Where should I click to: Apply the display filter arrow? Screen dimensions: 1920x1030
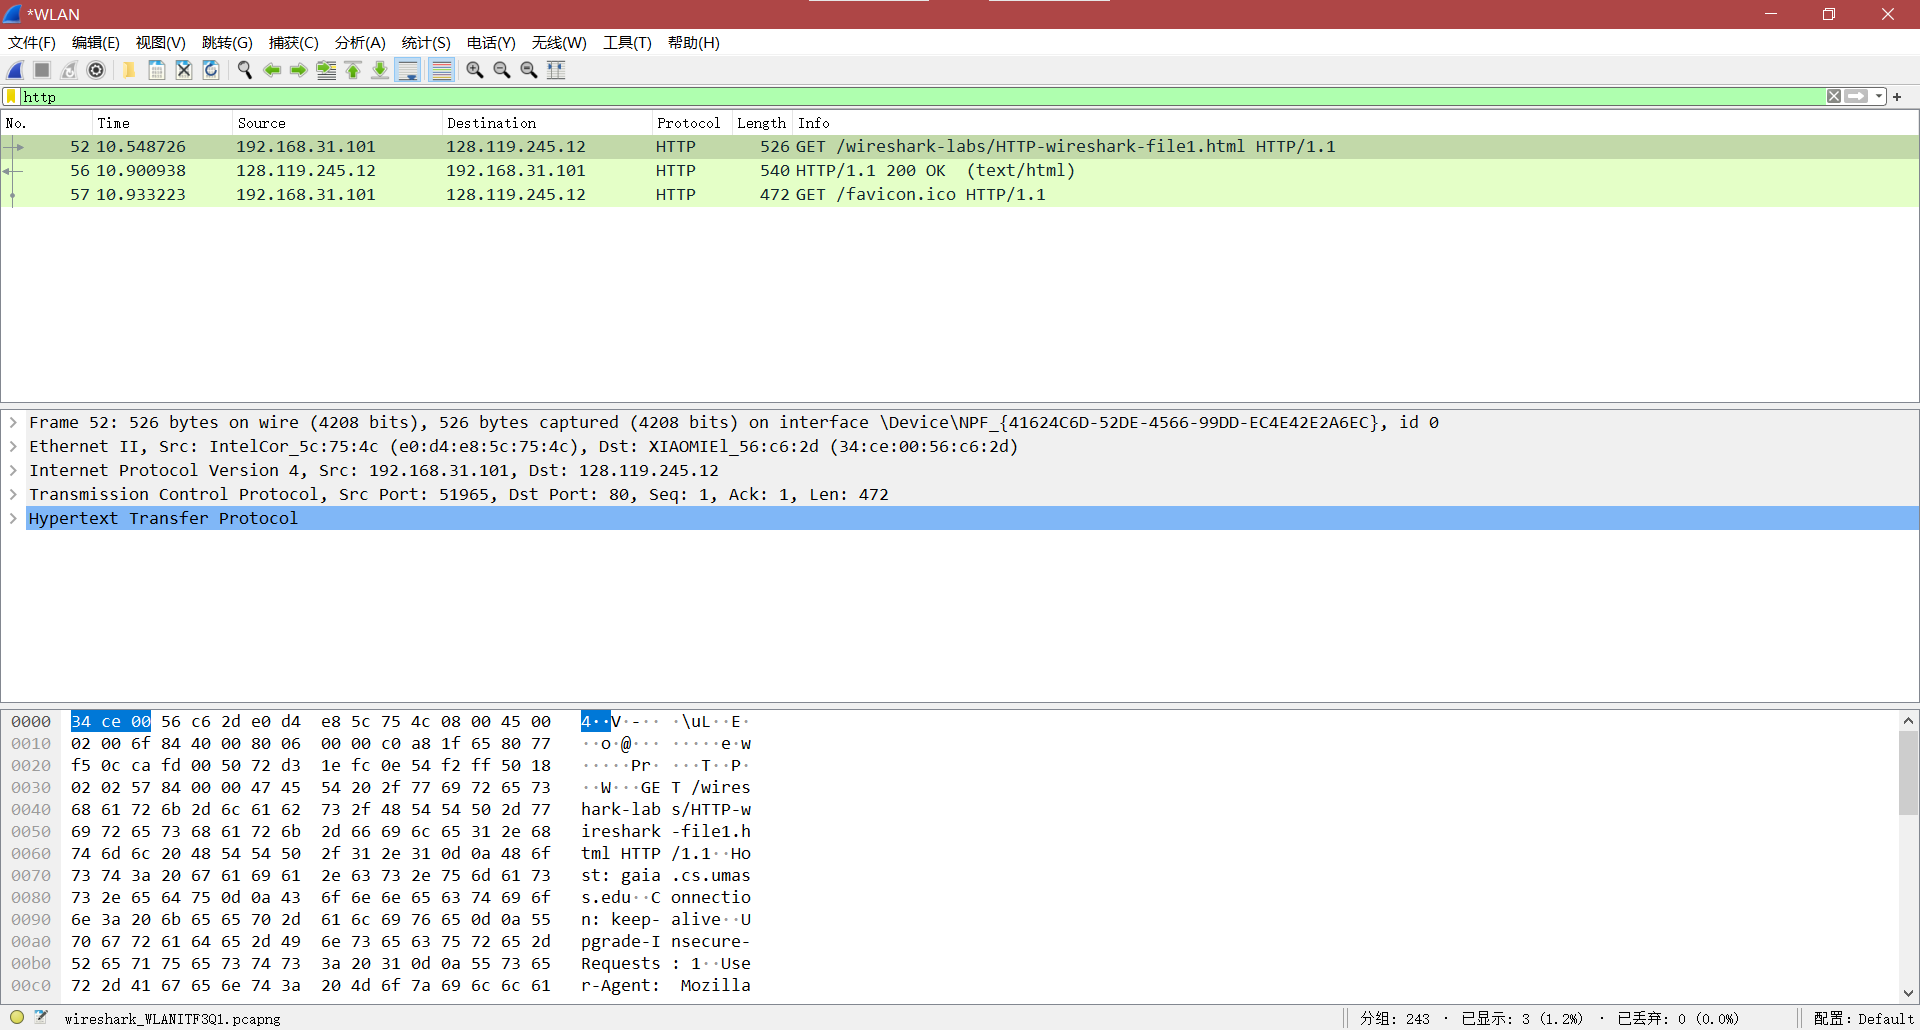coord(1857,96)
